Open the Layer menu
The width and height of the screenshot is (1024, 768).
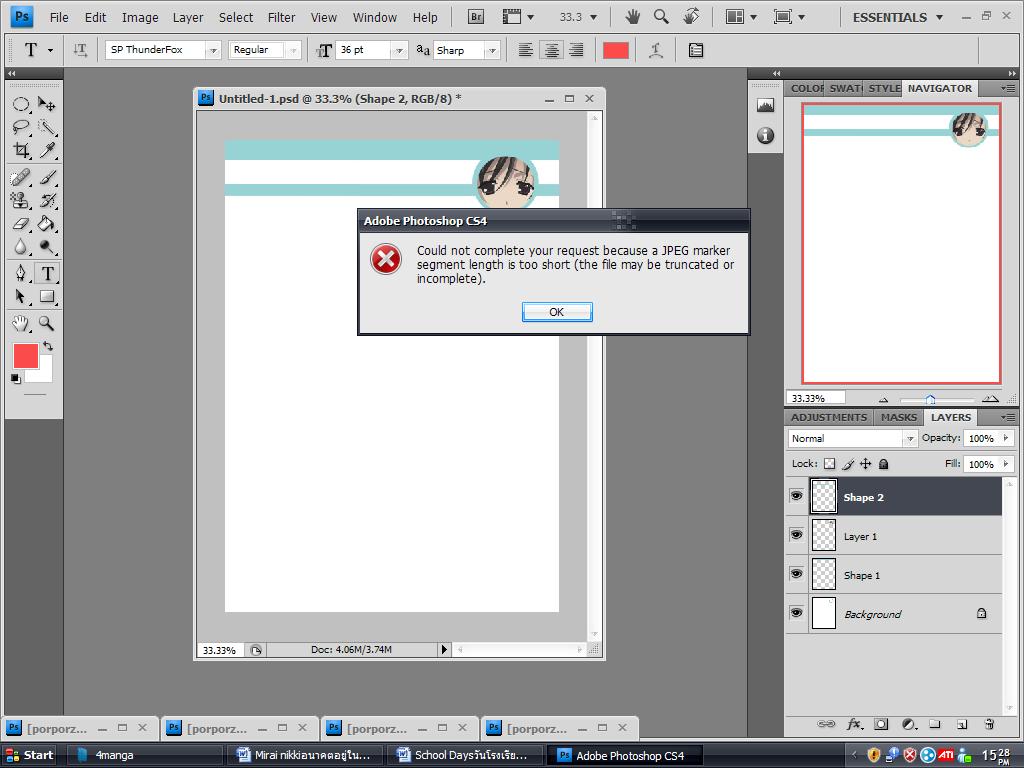(x=188, y=18)
